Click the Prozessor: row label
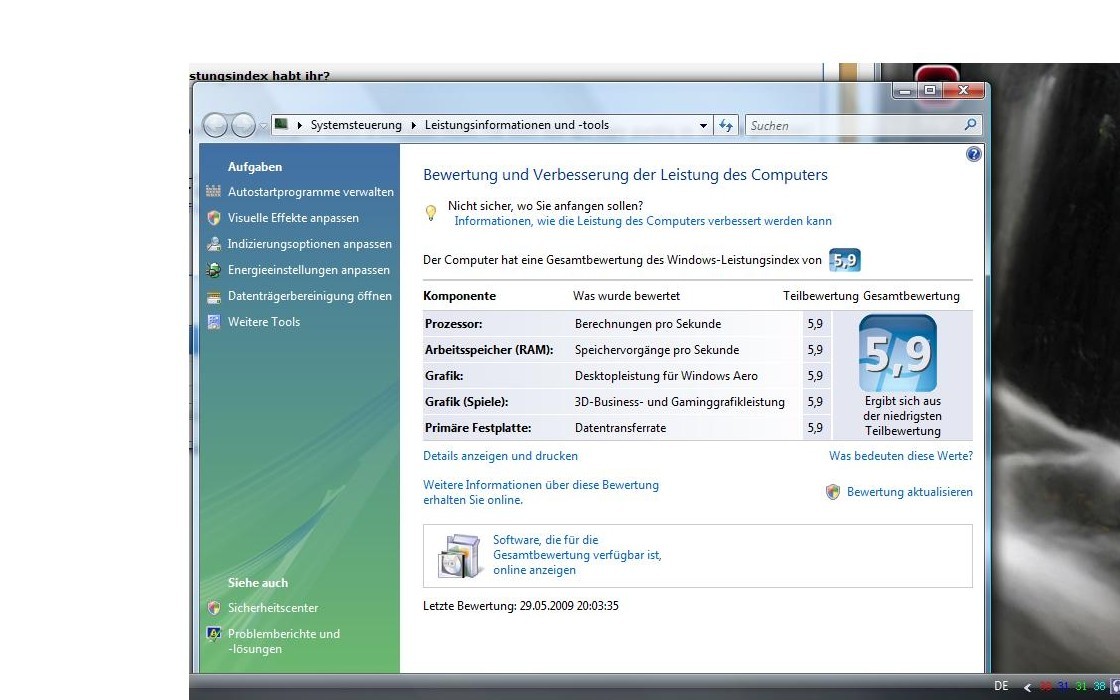 [454, 324]
